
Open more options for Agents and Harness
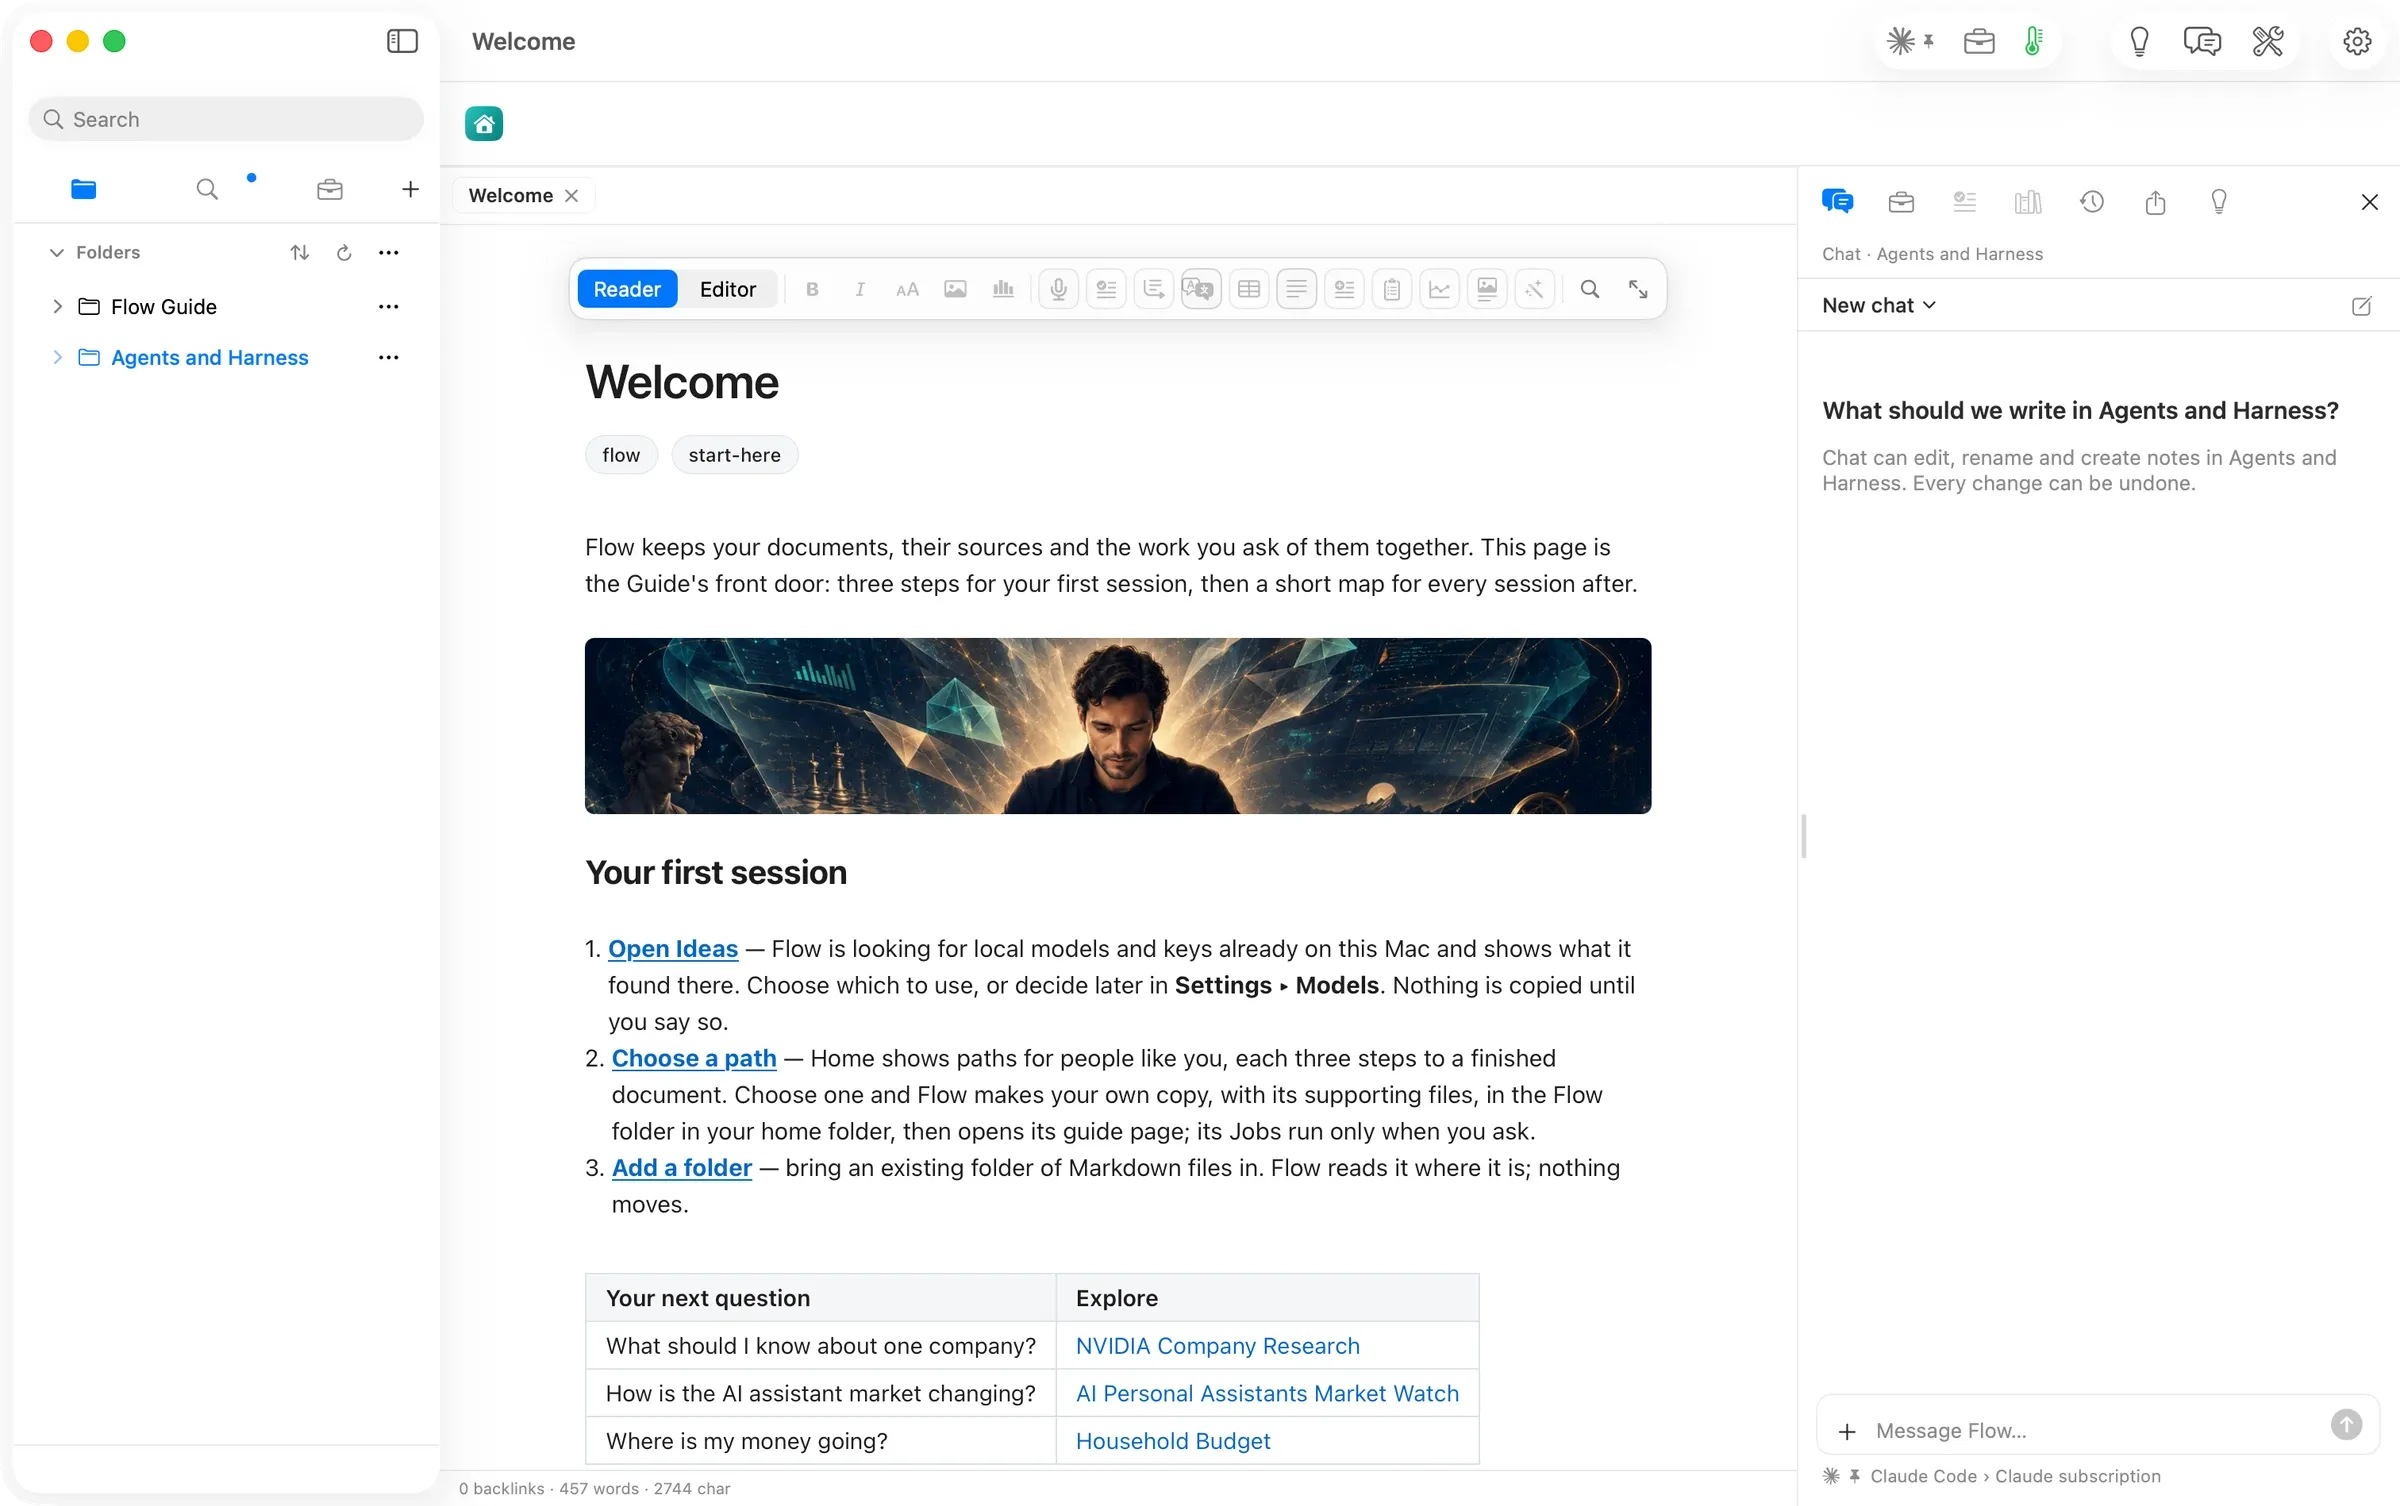click(389, 357)
